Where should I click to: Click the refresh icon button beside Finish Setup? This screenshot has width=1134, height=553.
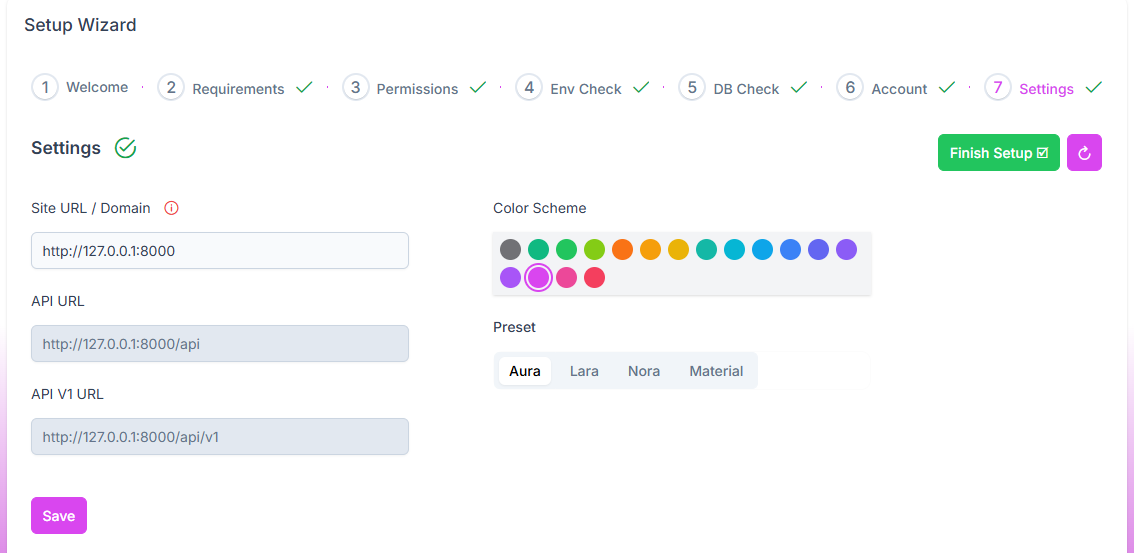[x=1084, y=153]
